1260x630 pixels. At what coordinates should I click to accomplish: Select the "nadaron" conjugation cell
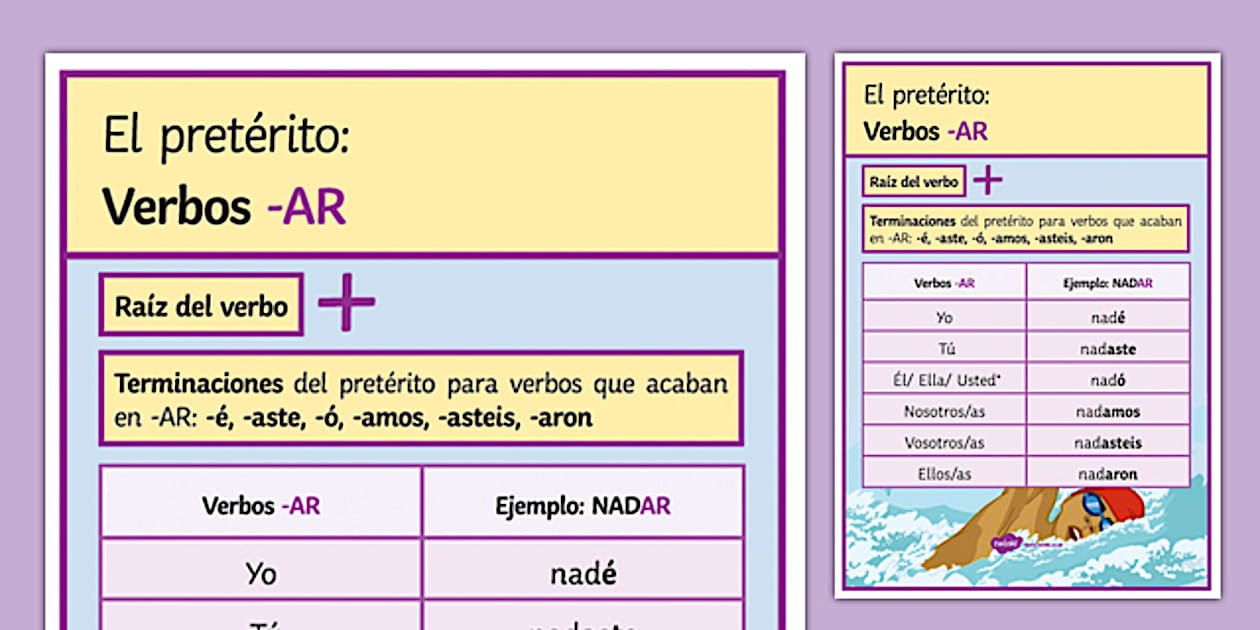click(x=1108, y=473)
